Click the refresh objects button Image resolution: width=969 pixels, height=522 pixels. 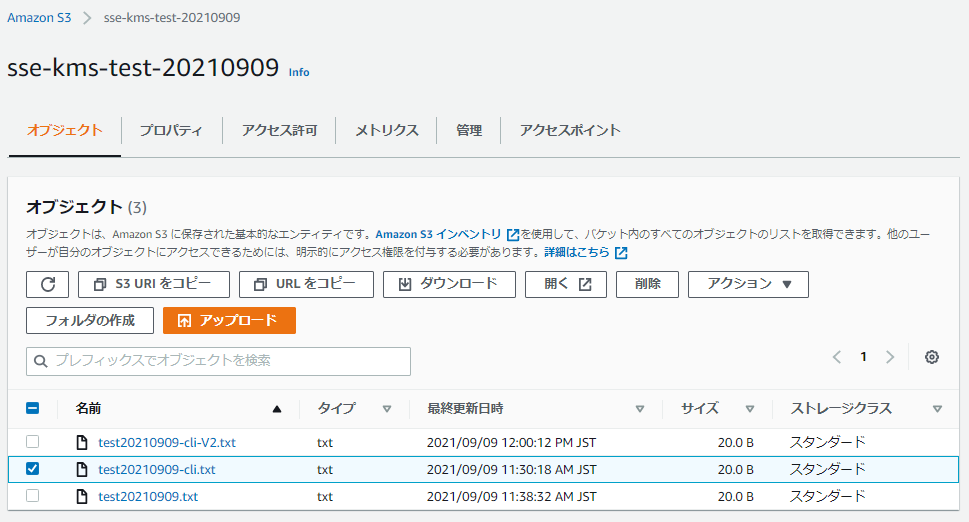tap(48, 284)
